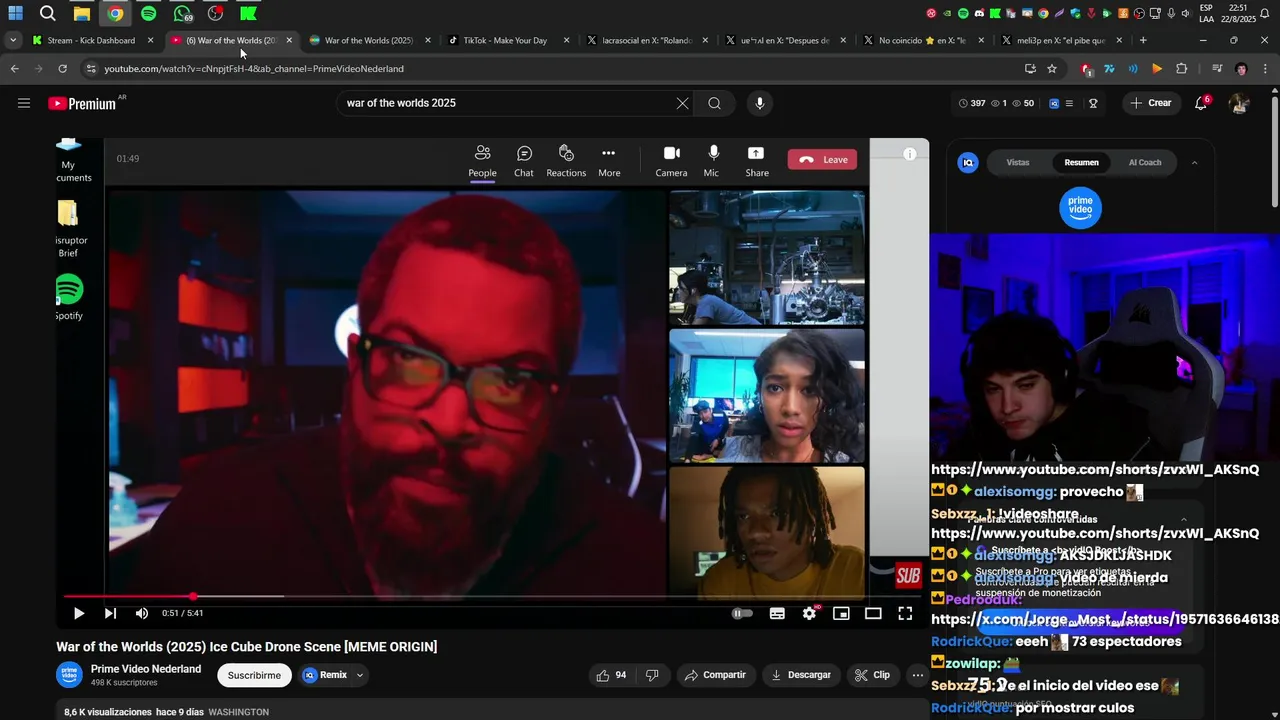Click the Descargar download button
Viewport: 1280px width, 720px height.
801,675
